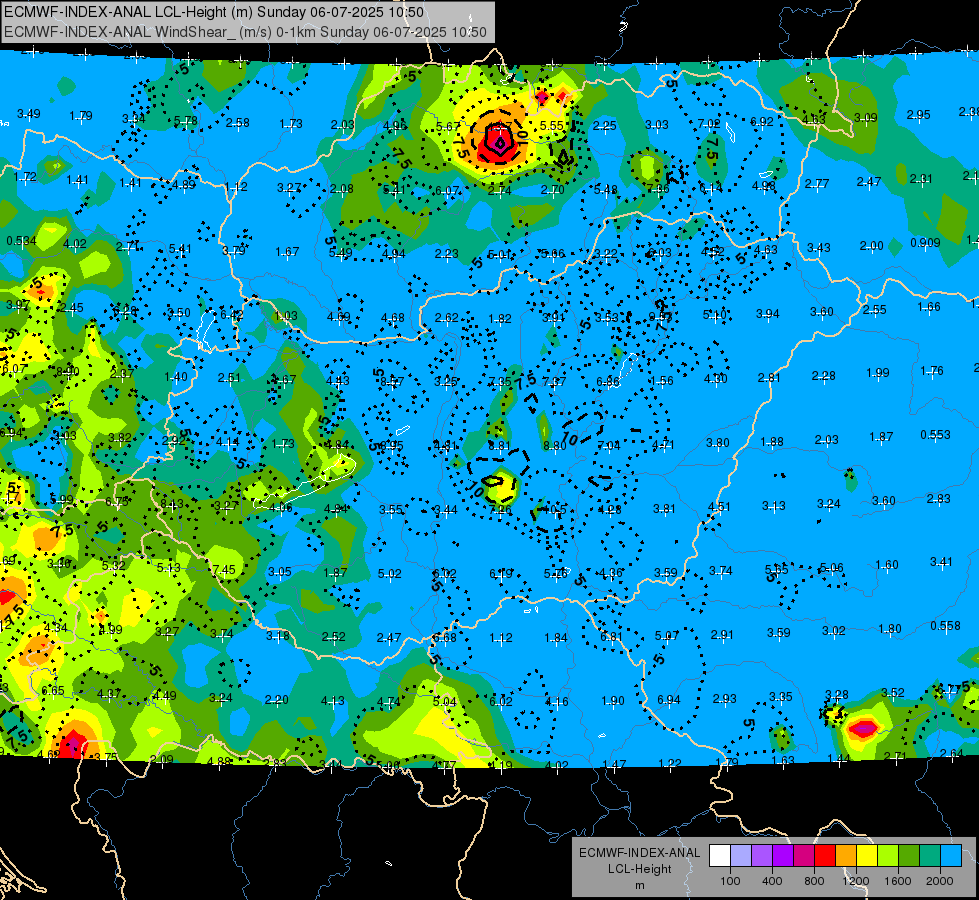Click the wind shear value 2.55

click(x=875, y=310)
